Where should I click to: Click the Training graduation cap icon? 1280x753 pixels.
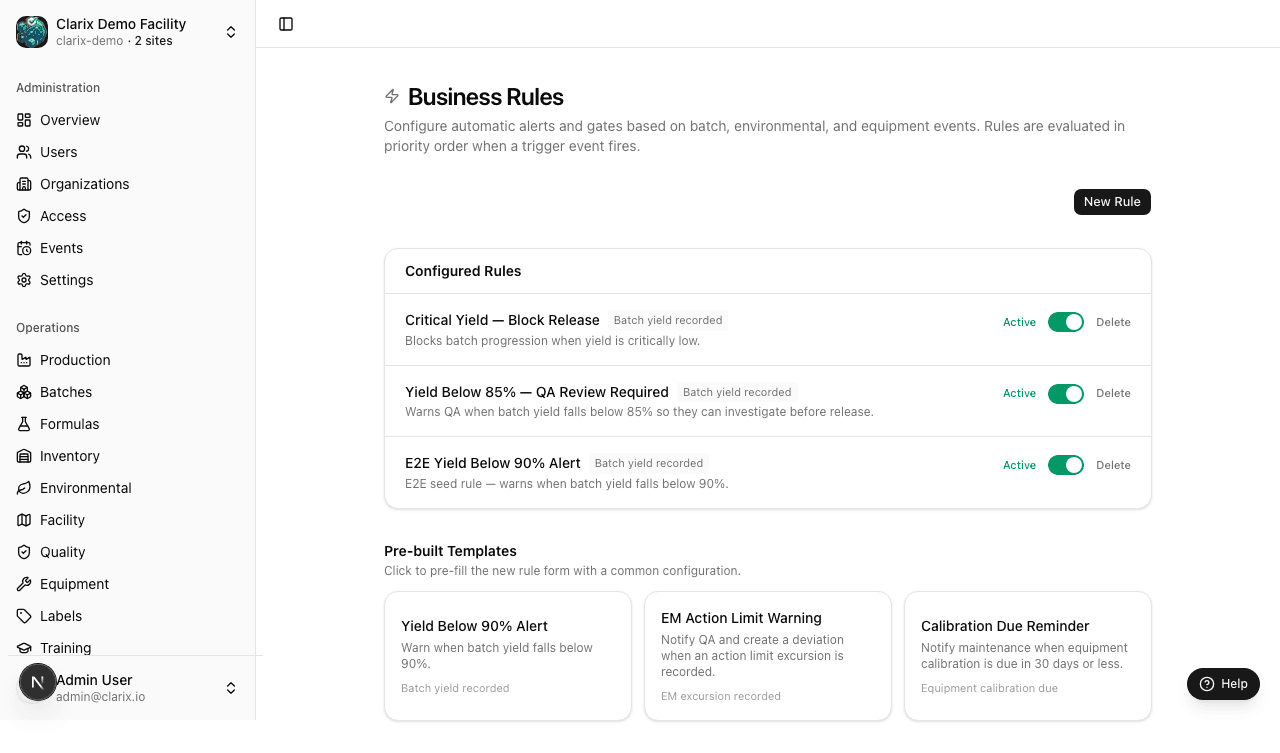24,648
